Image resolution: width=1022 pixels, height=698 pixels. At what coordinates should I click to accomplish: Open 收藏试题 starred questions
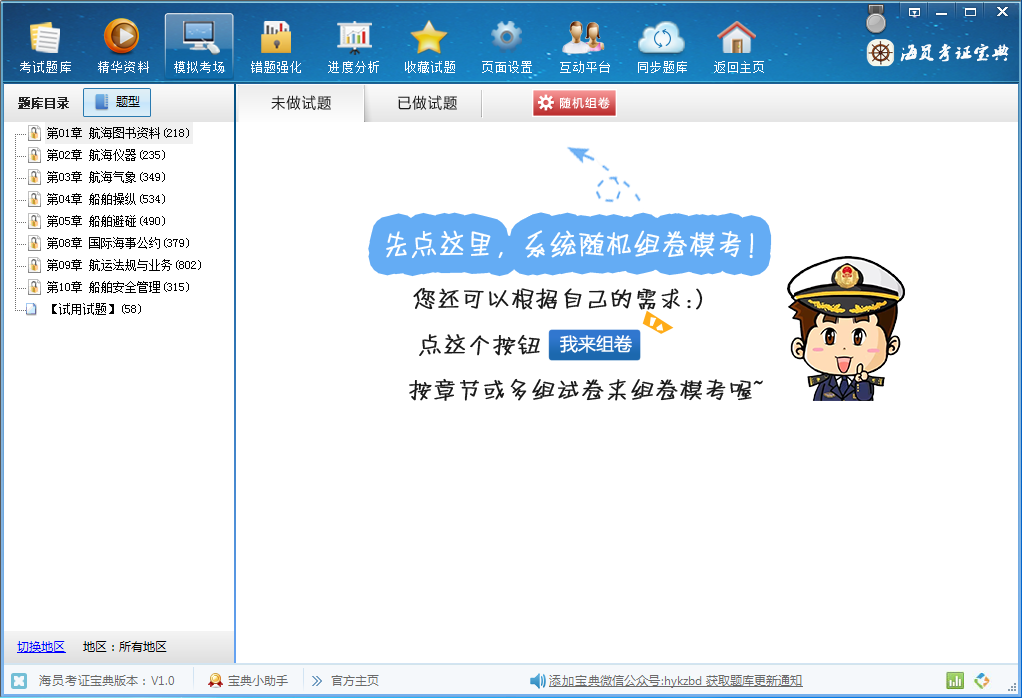[x=429, y=47]
